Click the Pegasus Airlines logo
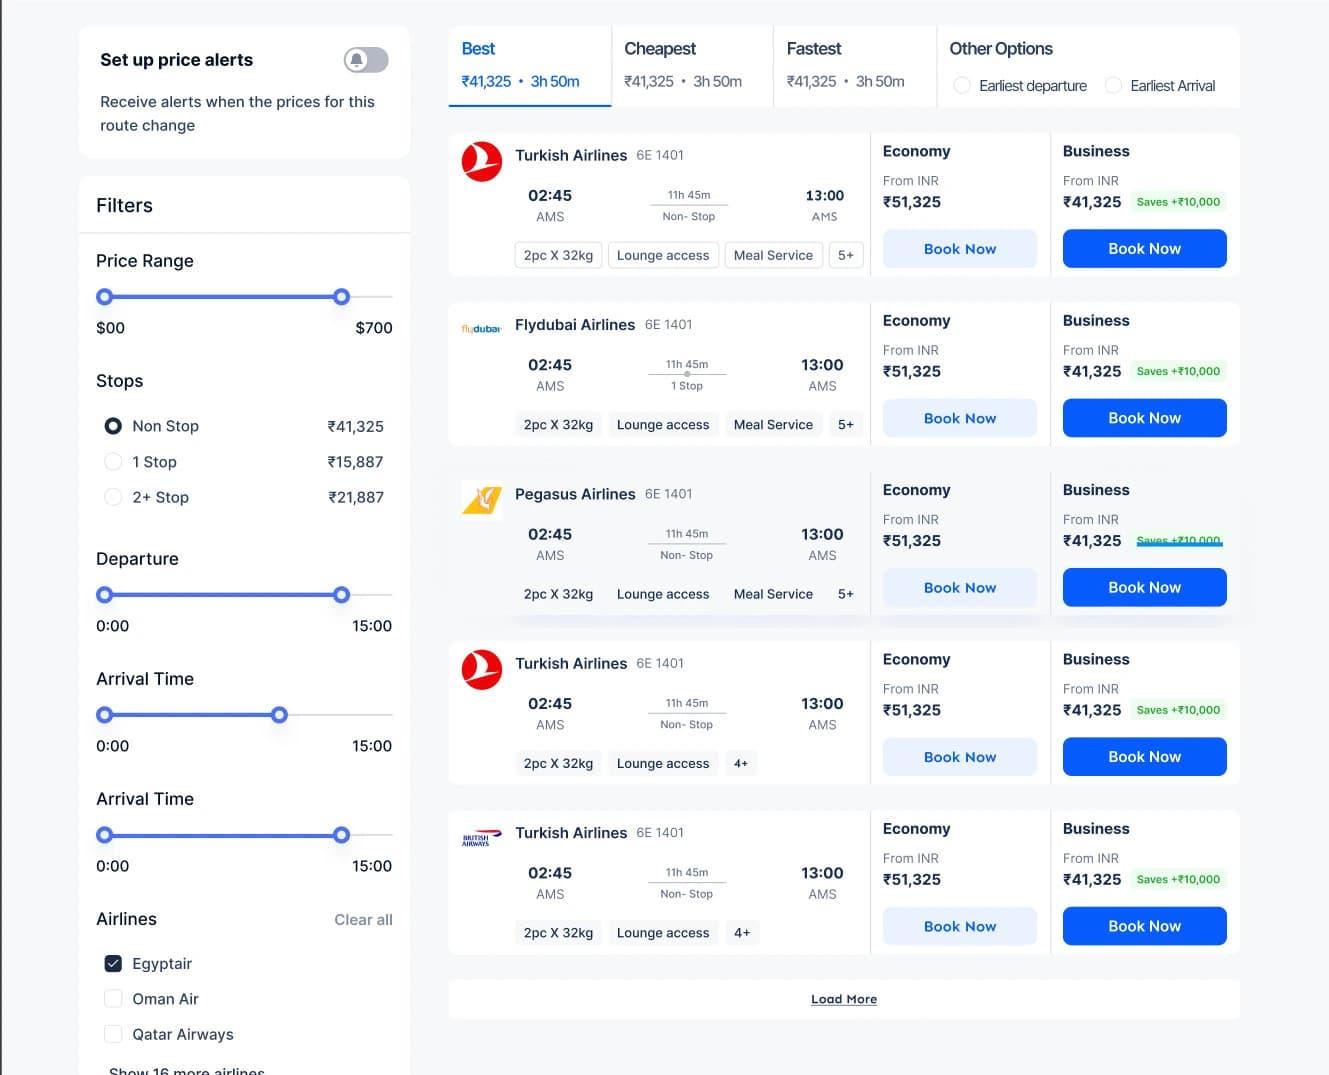1329x1075 pixels. (x=482, y=500)
